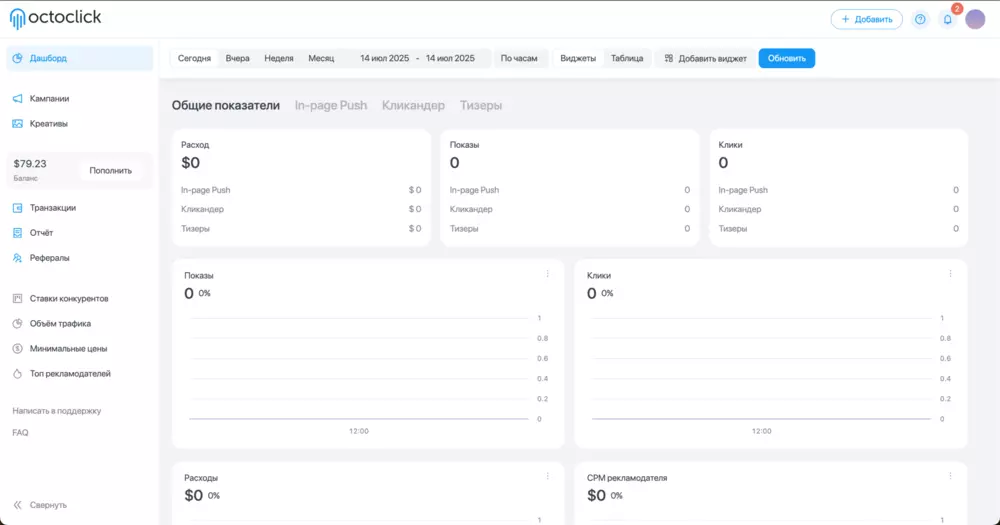The height and width of the screenshot is (525, 1000).
Task: Collapse sidebar via Свернуть chevrons icon
Action: point(17,505)
